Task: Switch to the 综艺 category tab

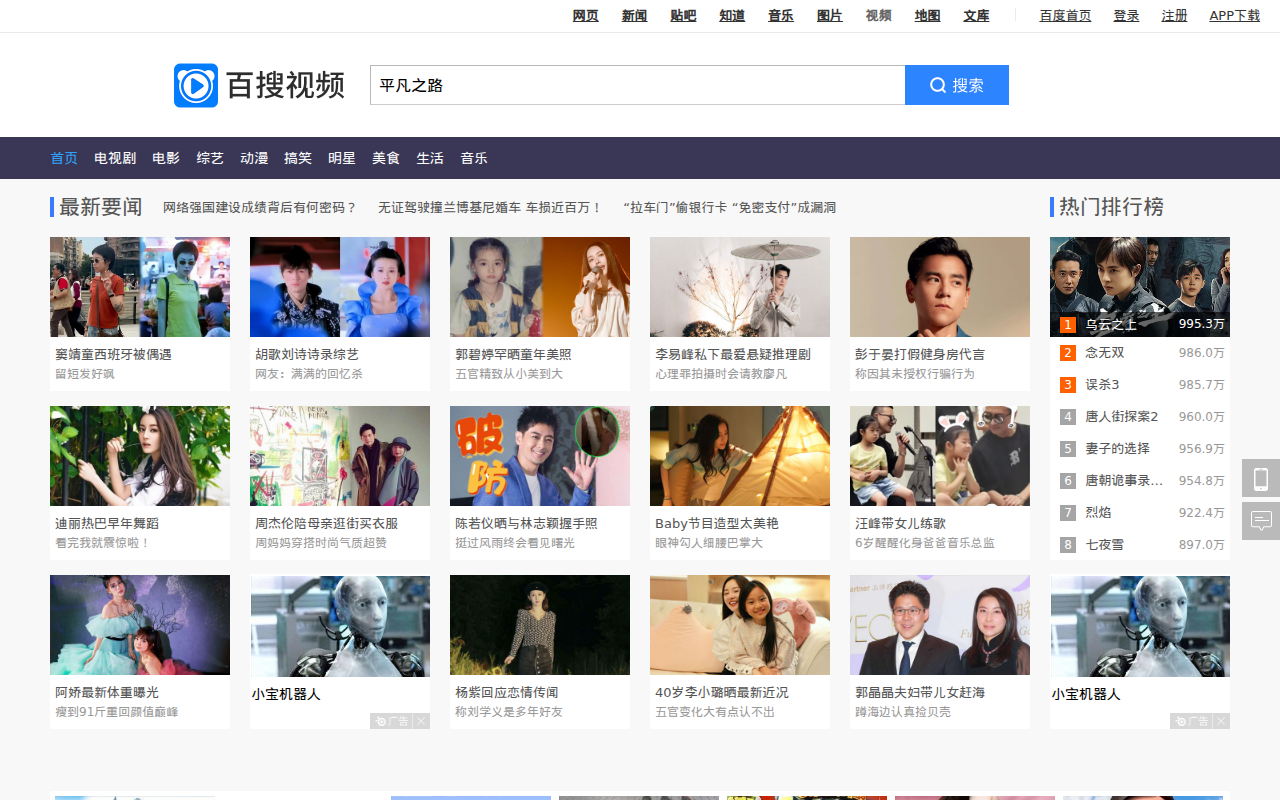Action: (210, 157)
